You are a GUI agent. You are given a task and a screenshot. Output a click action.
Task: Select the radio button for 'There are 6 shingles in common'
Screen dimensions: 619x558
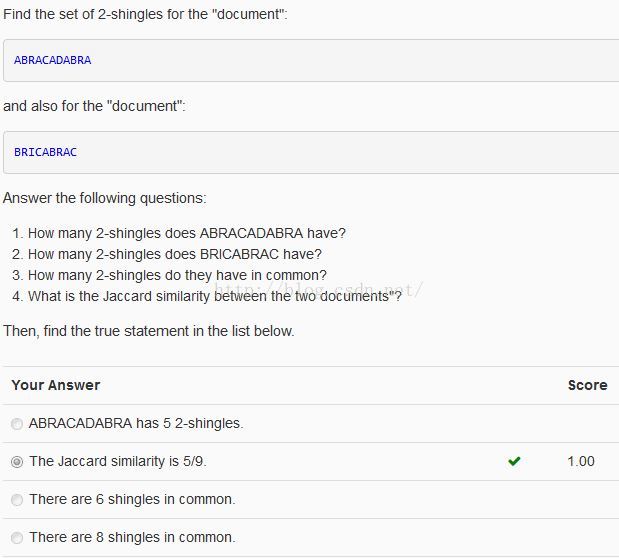click(x=17, y=500)
